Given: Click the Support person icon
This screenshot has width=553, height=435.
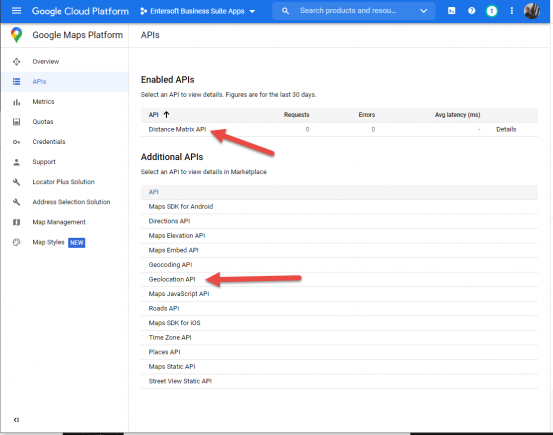Looking at the screenshot, I should click(16, 162).
